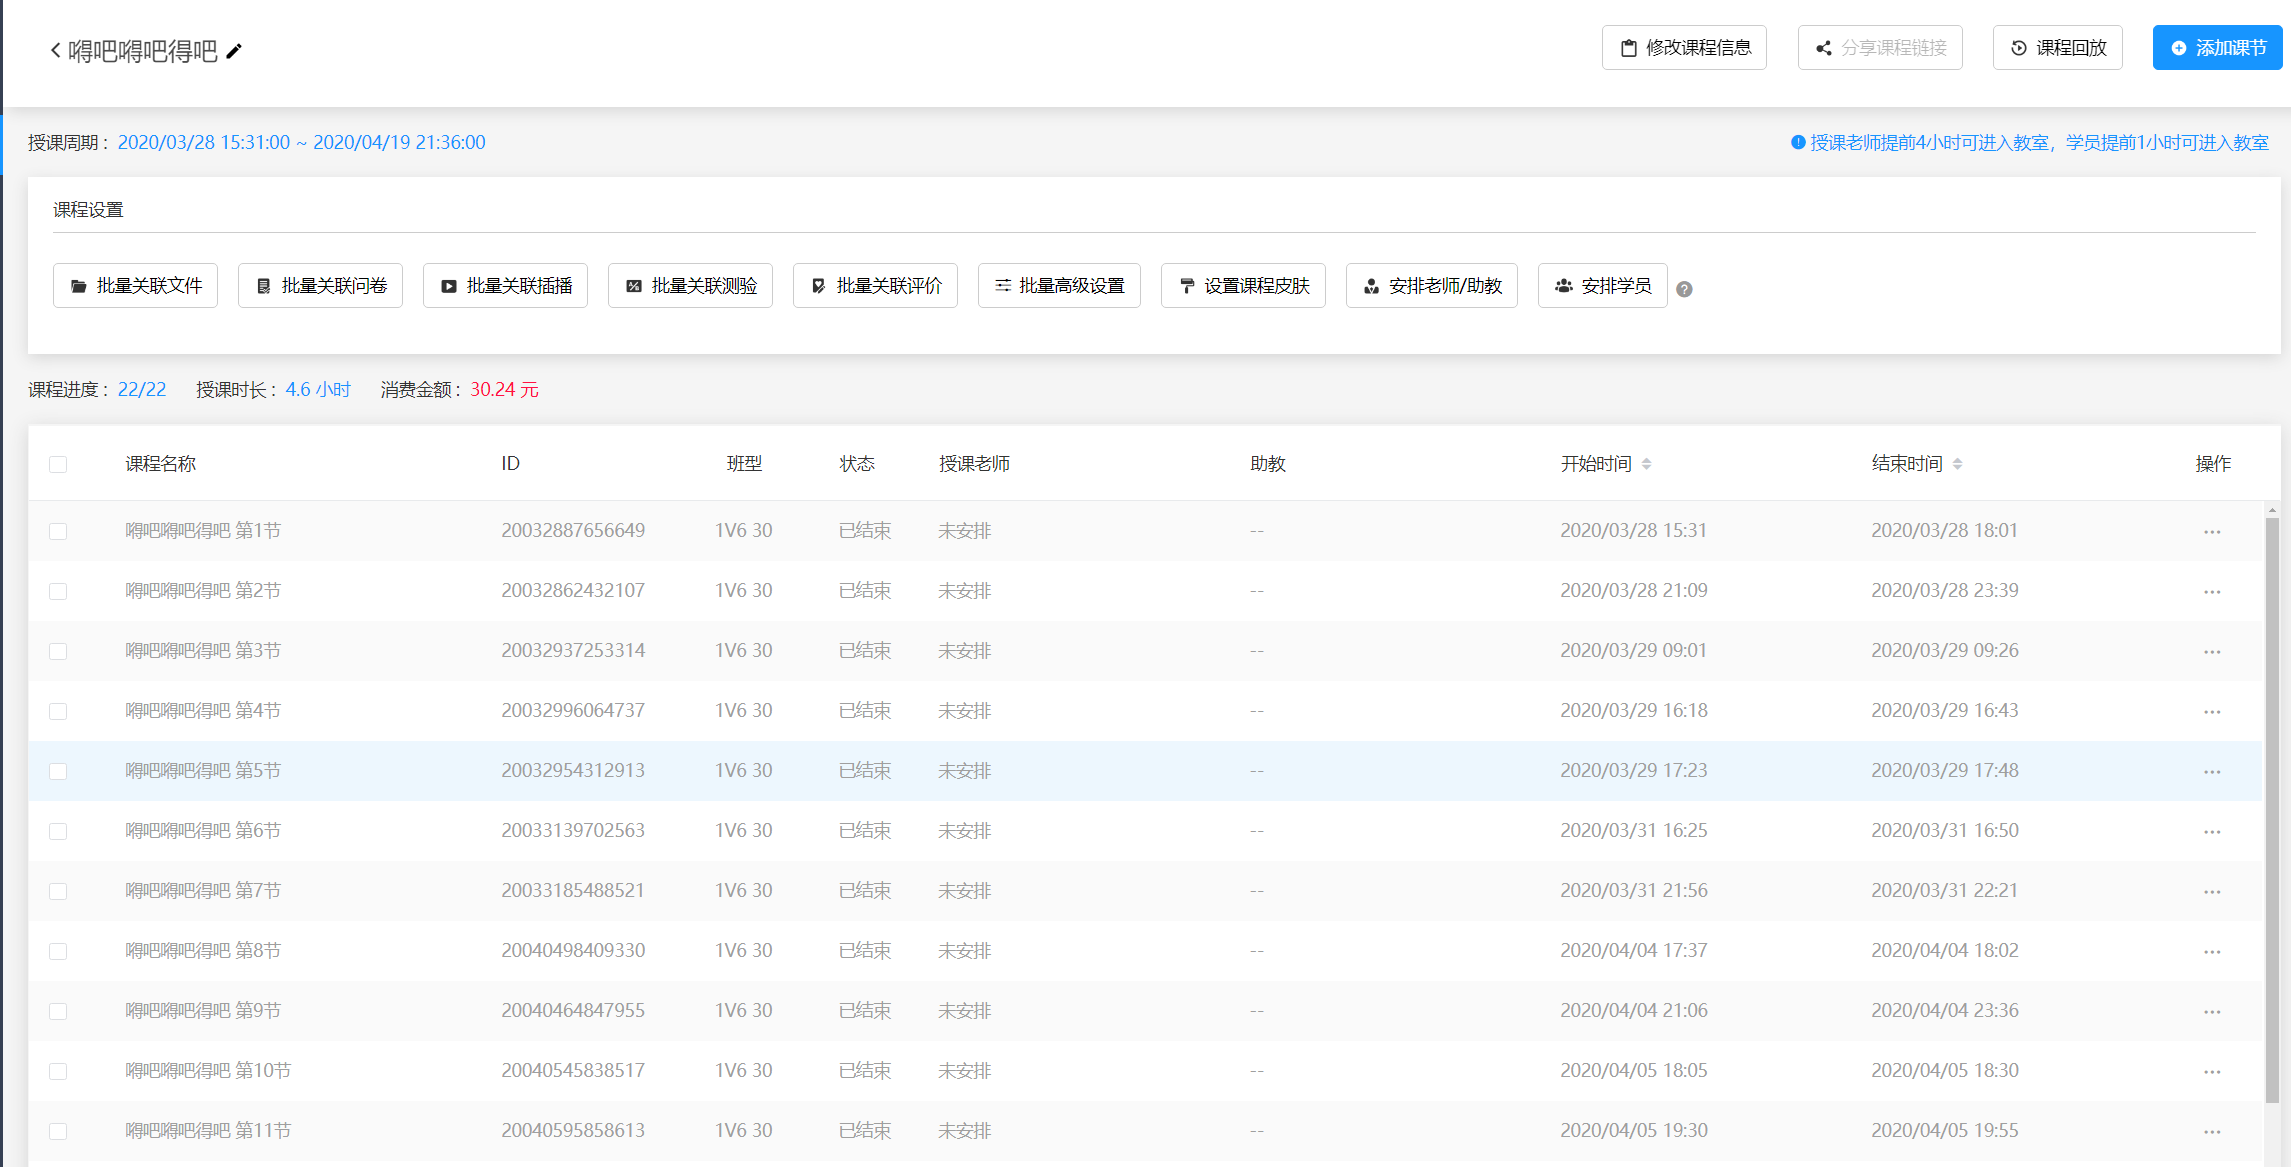Open the more-actions menu for 第11节
2291x1167 pixels.
[2212, 1132]
